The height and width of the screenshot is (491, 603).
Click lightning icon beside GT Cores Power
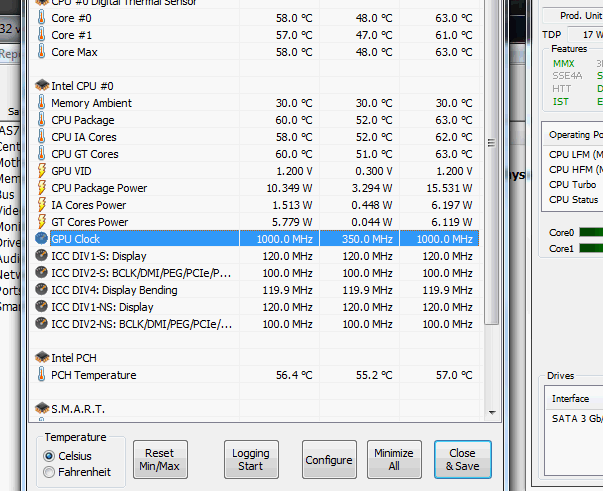(x=42, y=221)
